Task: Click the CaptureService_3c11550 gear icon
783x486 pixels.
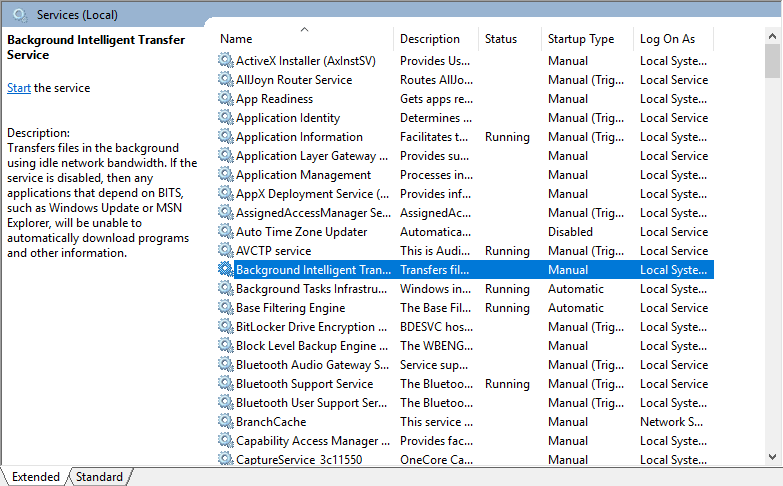Action: coord(226,459)
